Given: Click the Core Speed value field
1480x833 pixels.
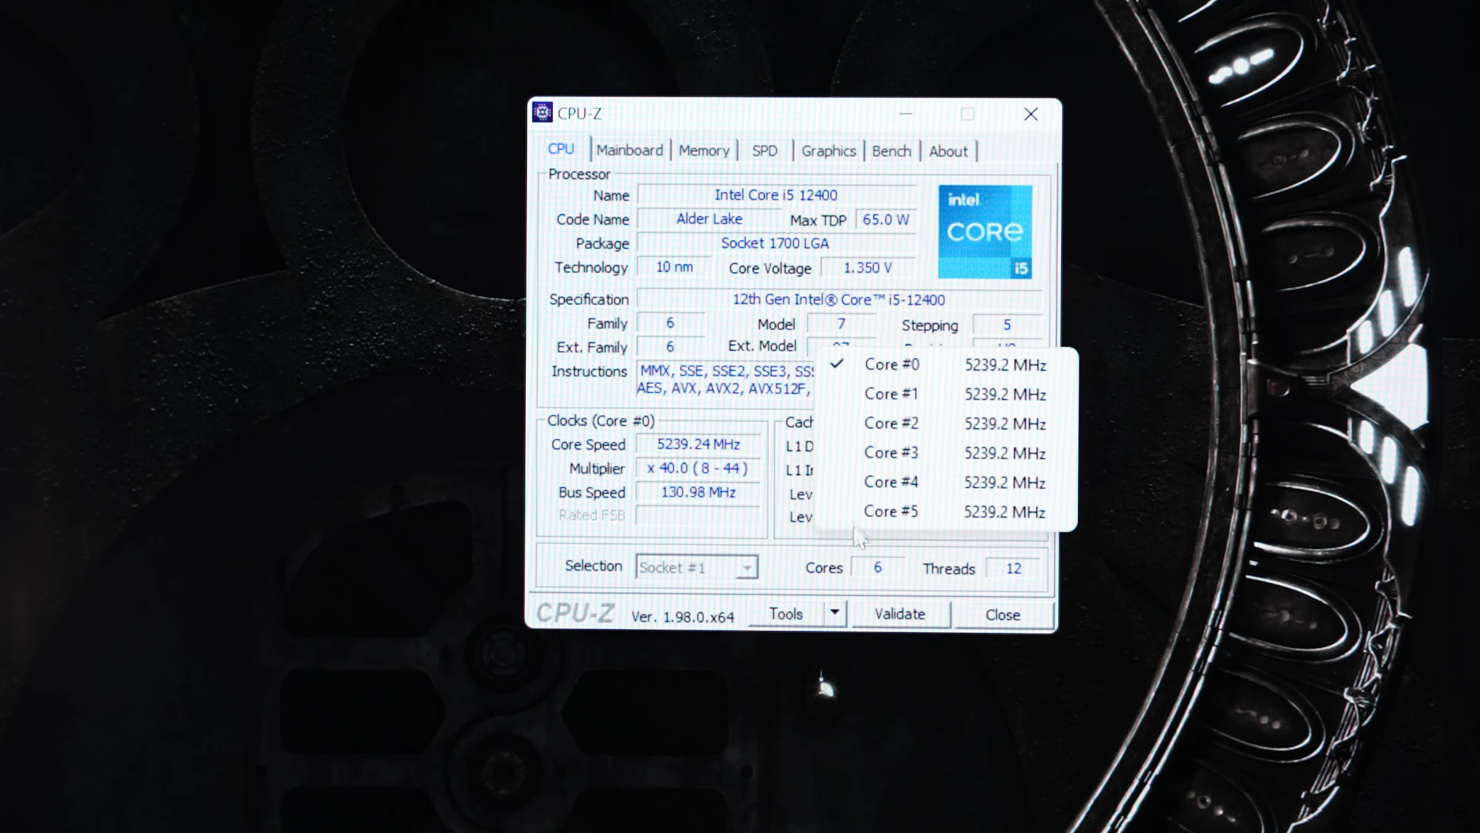Looking at the screenshot, I should [698, 444].
